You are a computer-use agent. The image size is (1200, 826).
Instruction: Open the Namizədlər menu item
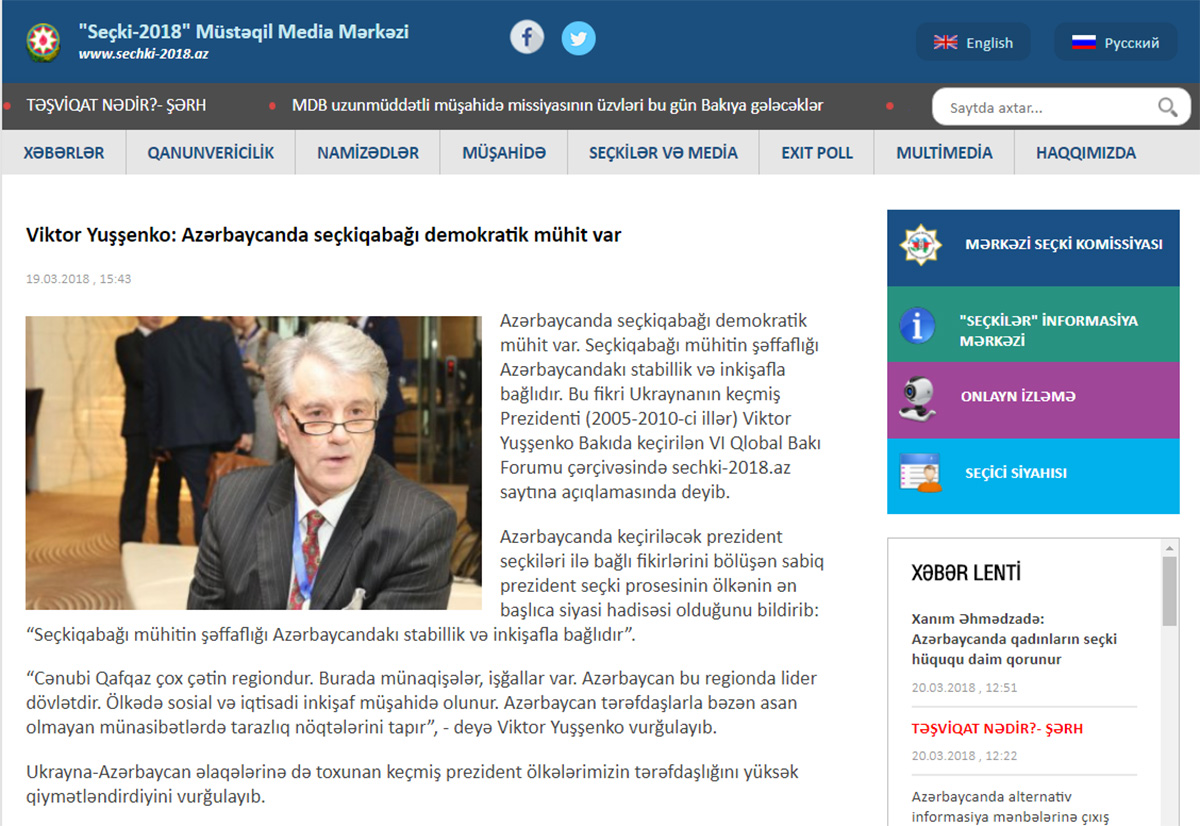point(367,153)
